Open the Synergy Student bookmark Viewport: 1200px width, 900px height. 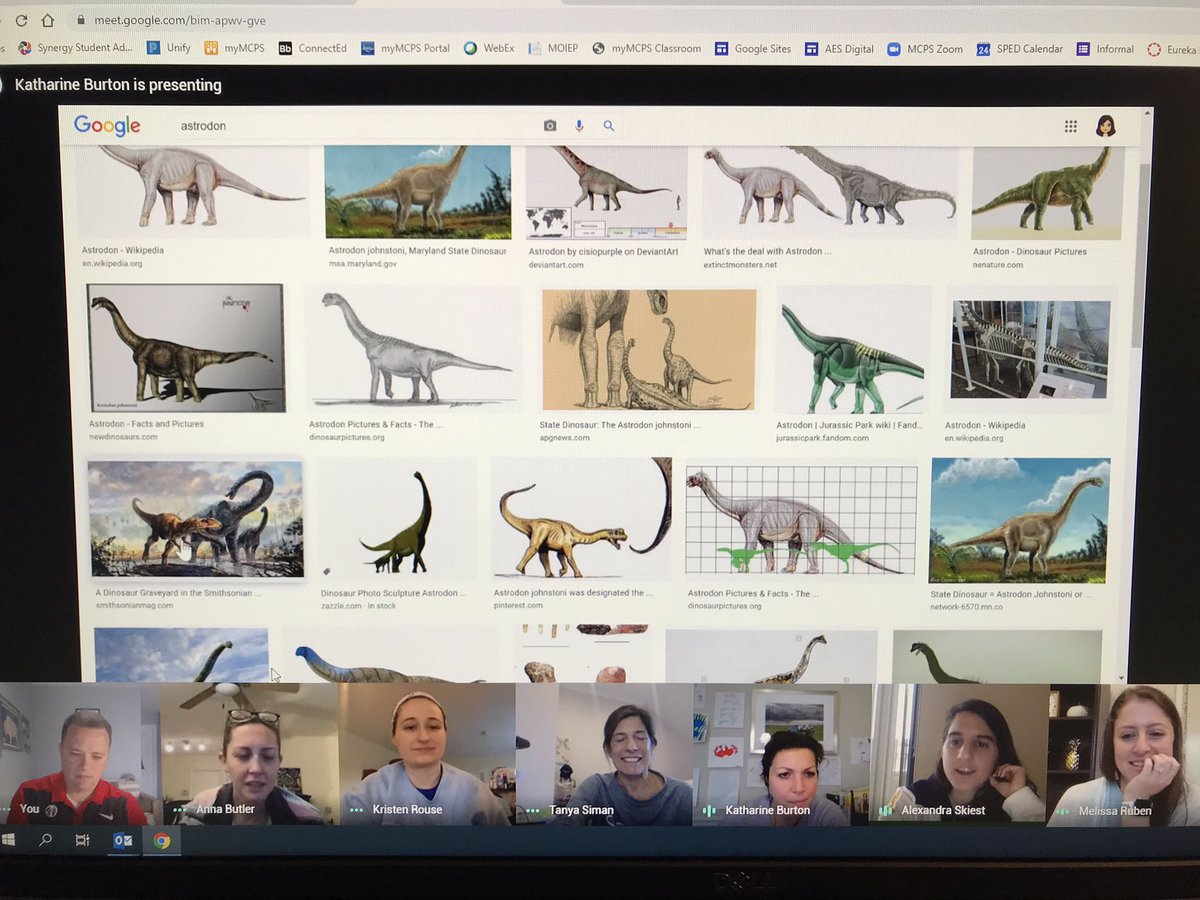tap(76, 48)
